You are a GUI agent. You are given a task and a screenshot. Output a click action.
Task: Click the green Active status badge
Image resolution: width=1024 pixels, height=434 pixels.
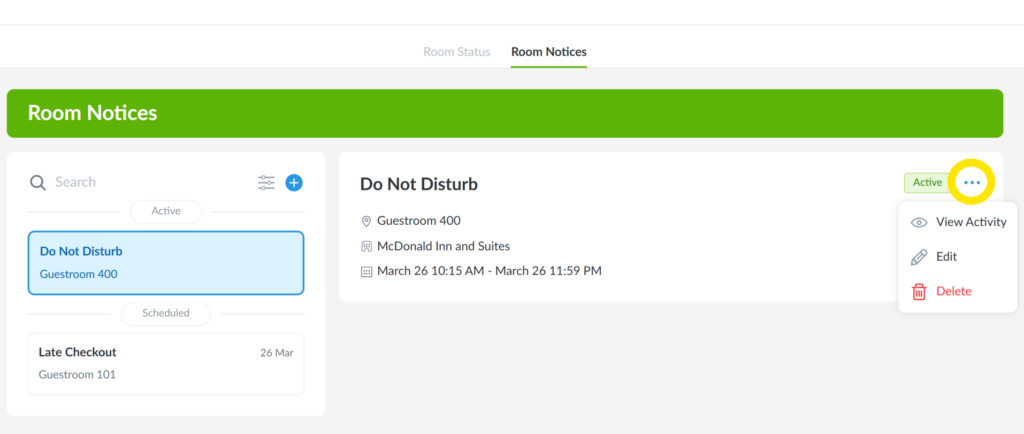[927, 182]
